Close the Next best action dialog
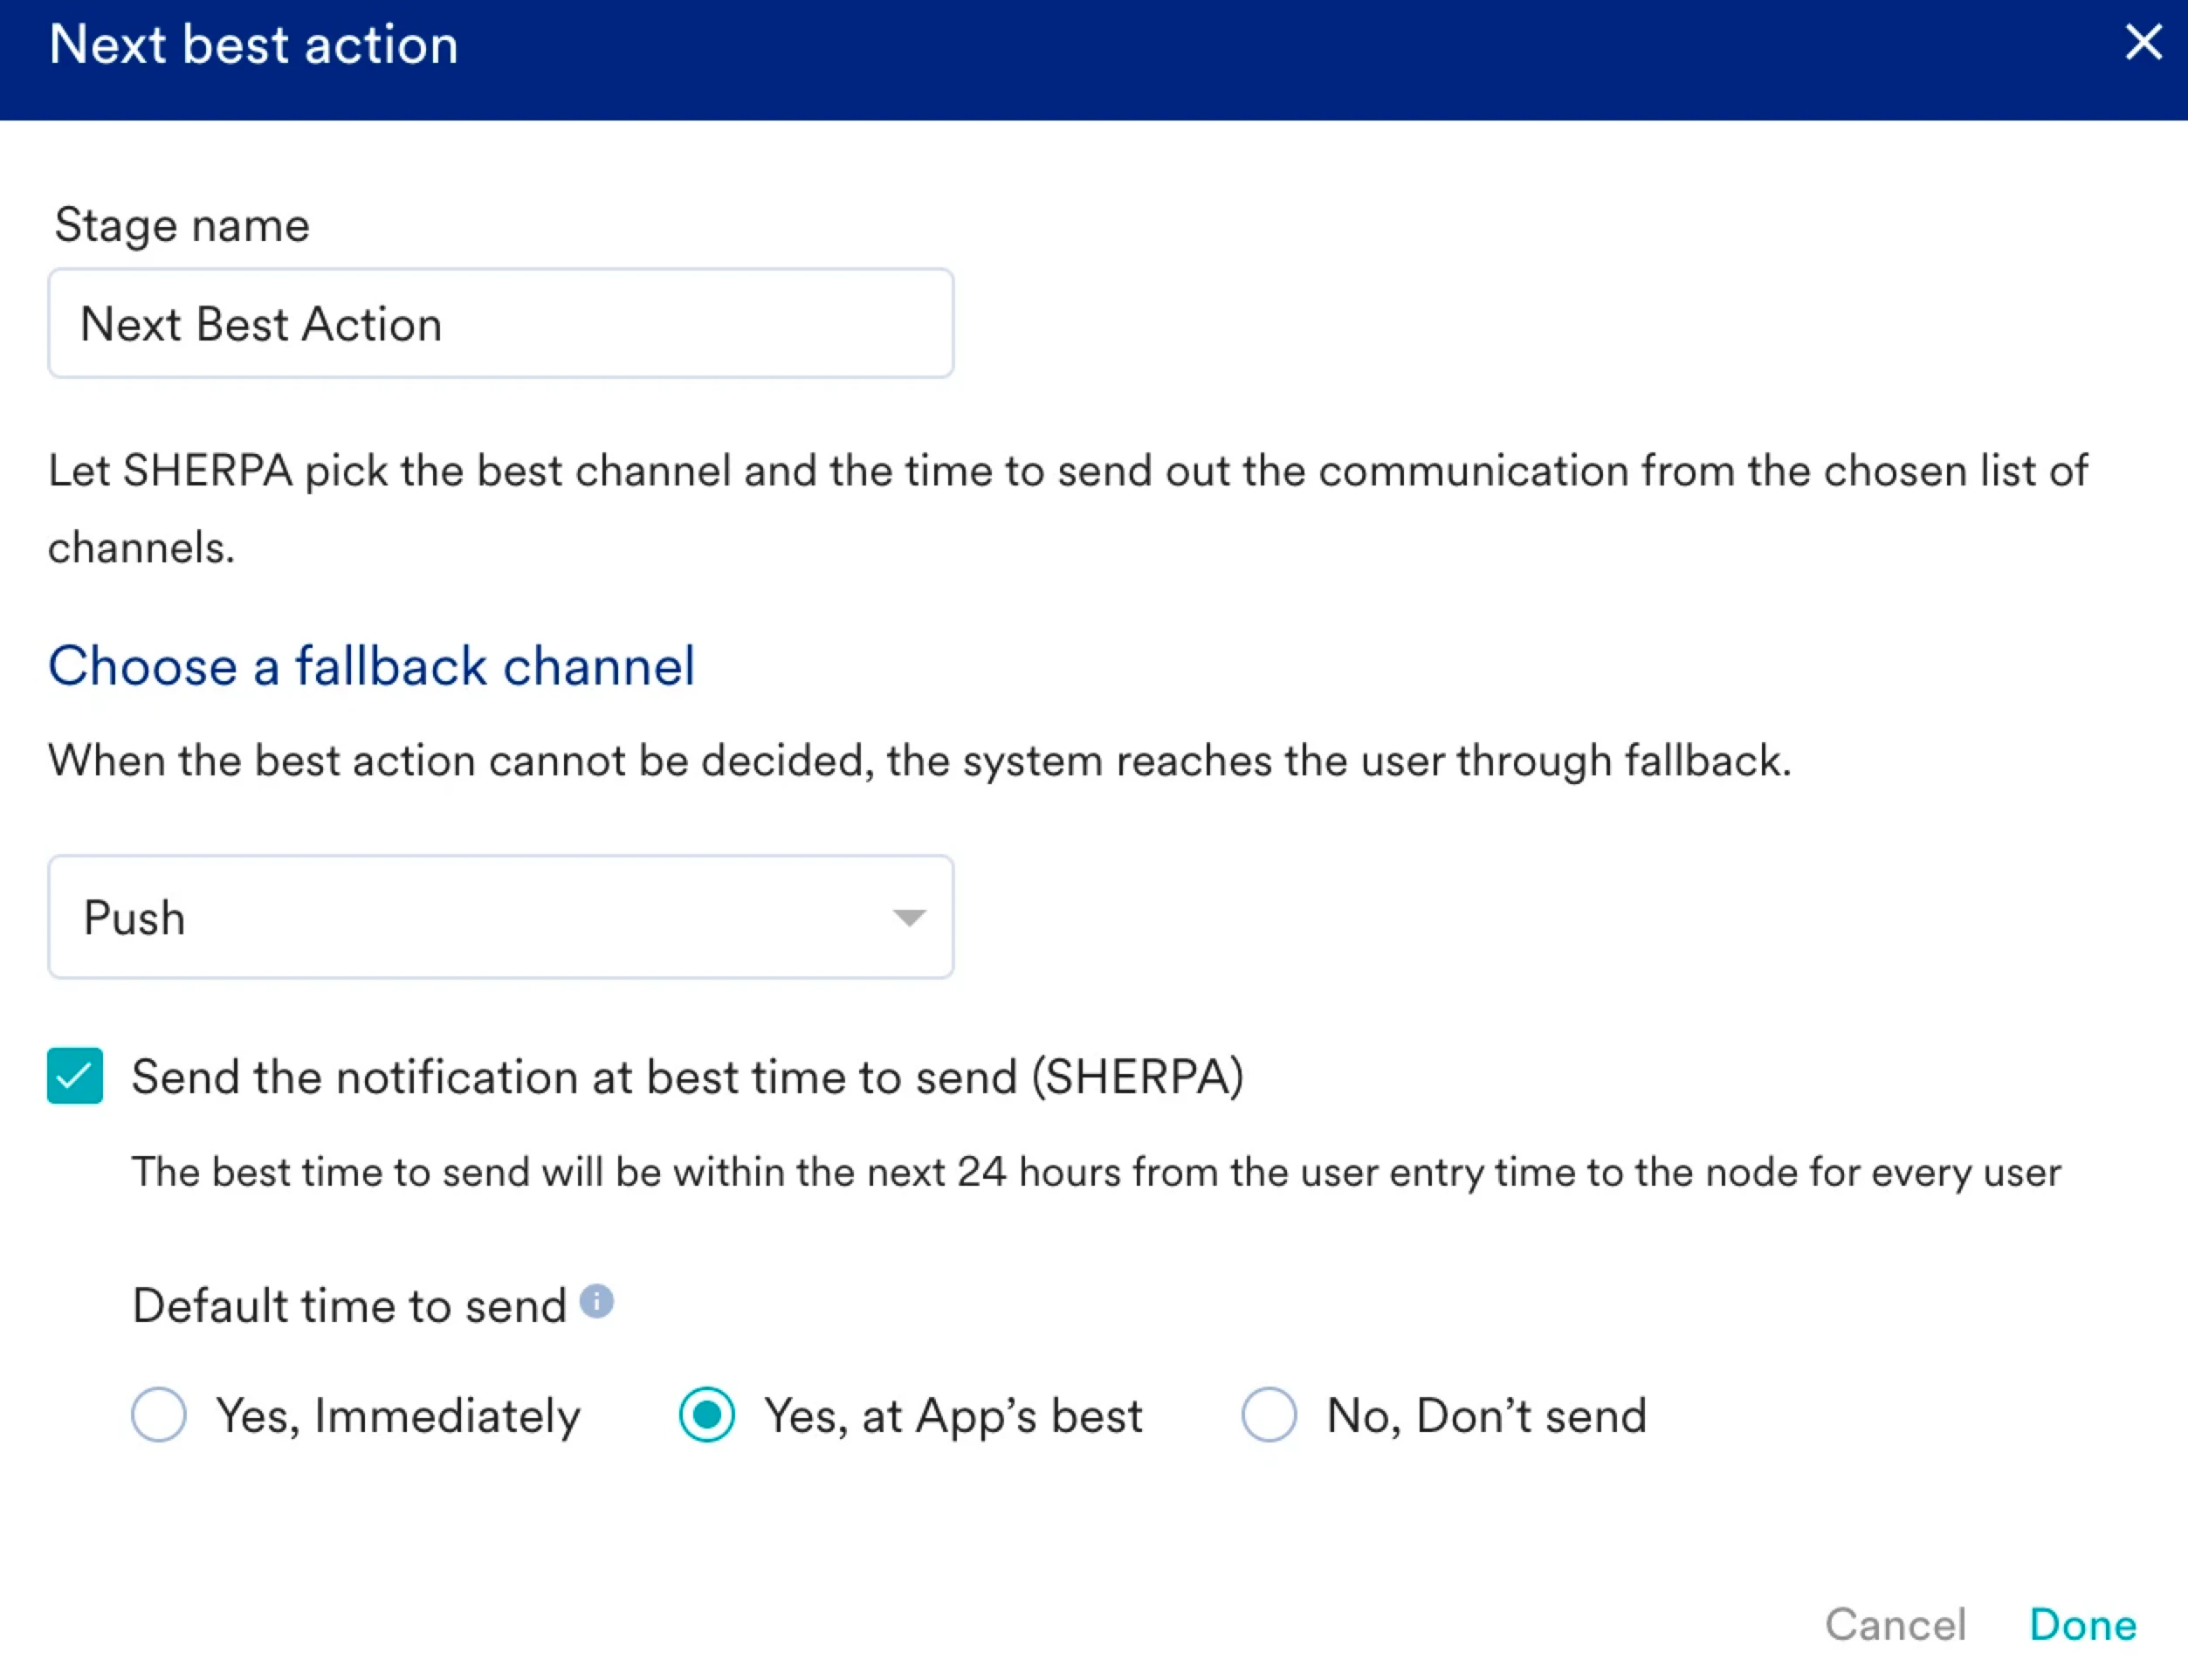Screen dimensions: 2188x1680 (2142, 43)
